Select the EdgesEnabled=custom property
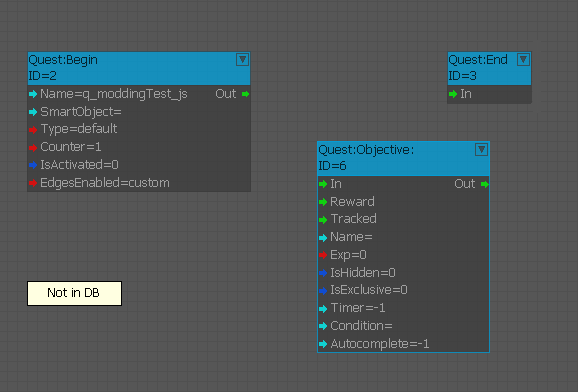This screenshot has width=578, height=392. [105, 183]
